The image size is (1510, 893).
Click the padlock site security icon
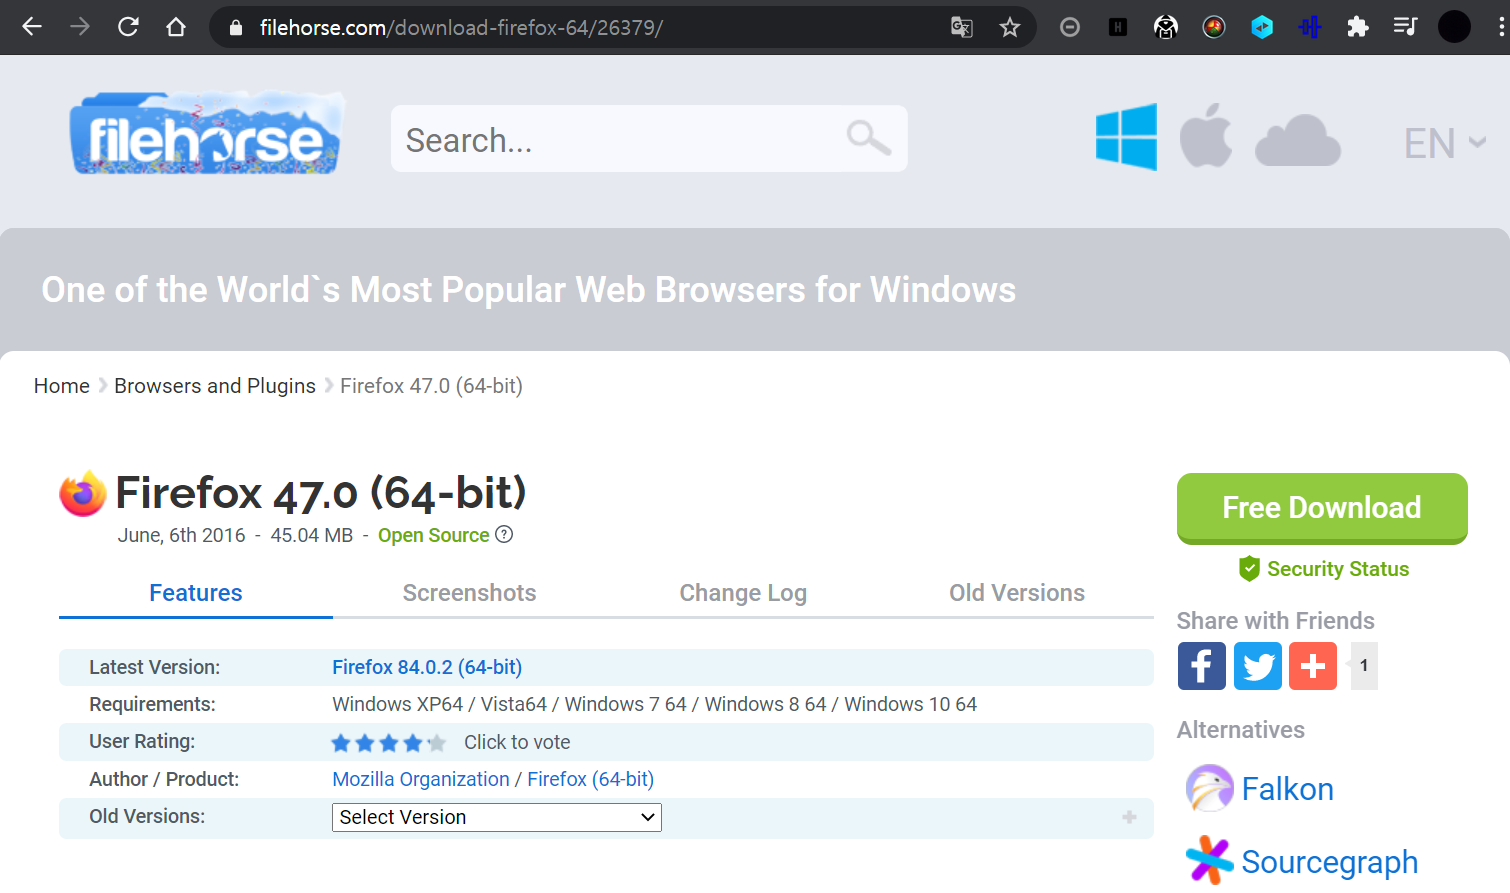[236, 28]
